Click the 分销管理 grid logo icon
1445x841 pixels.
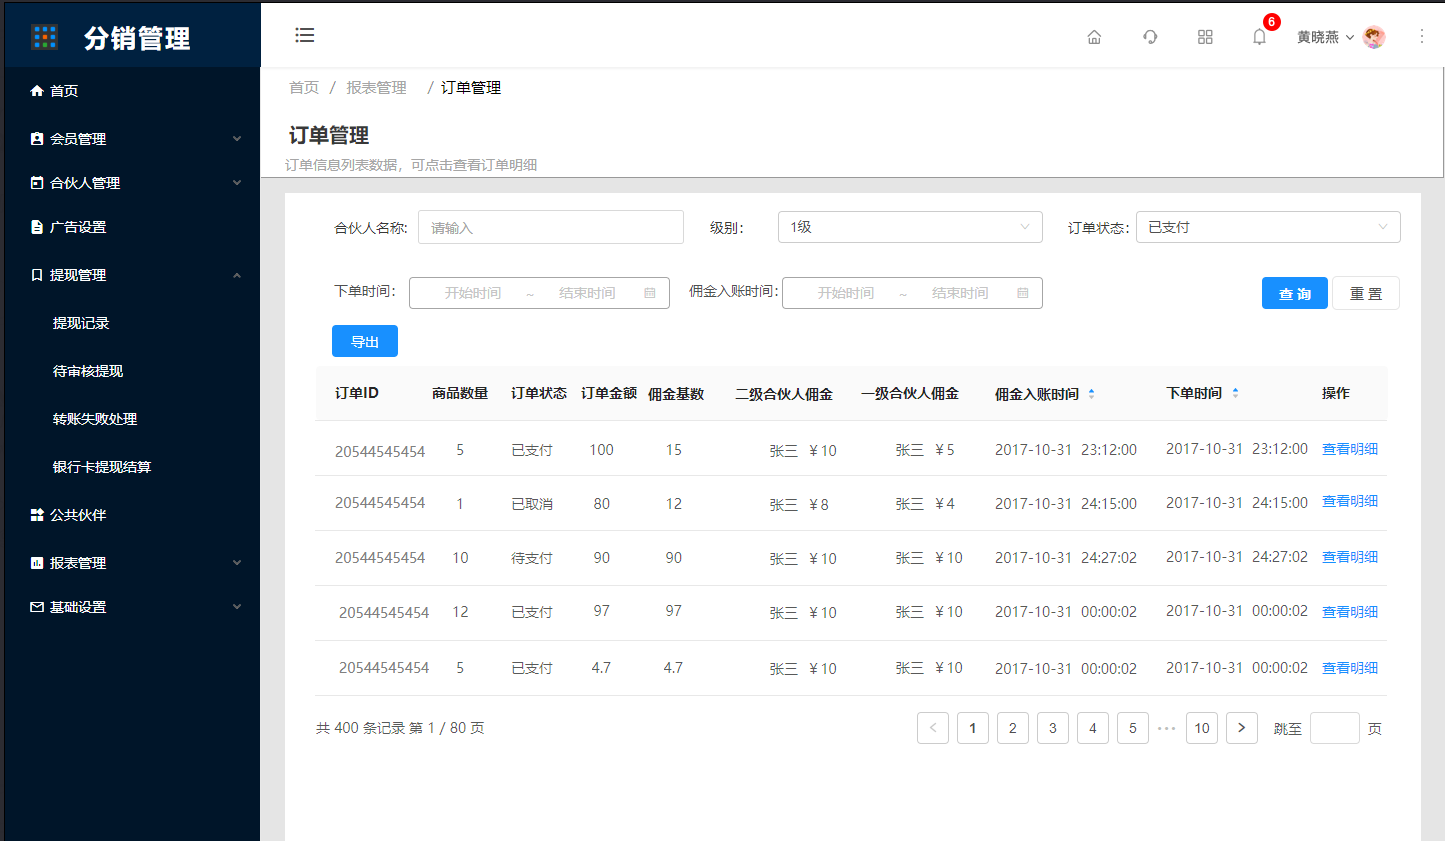45,37
